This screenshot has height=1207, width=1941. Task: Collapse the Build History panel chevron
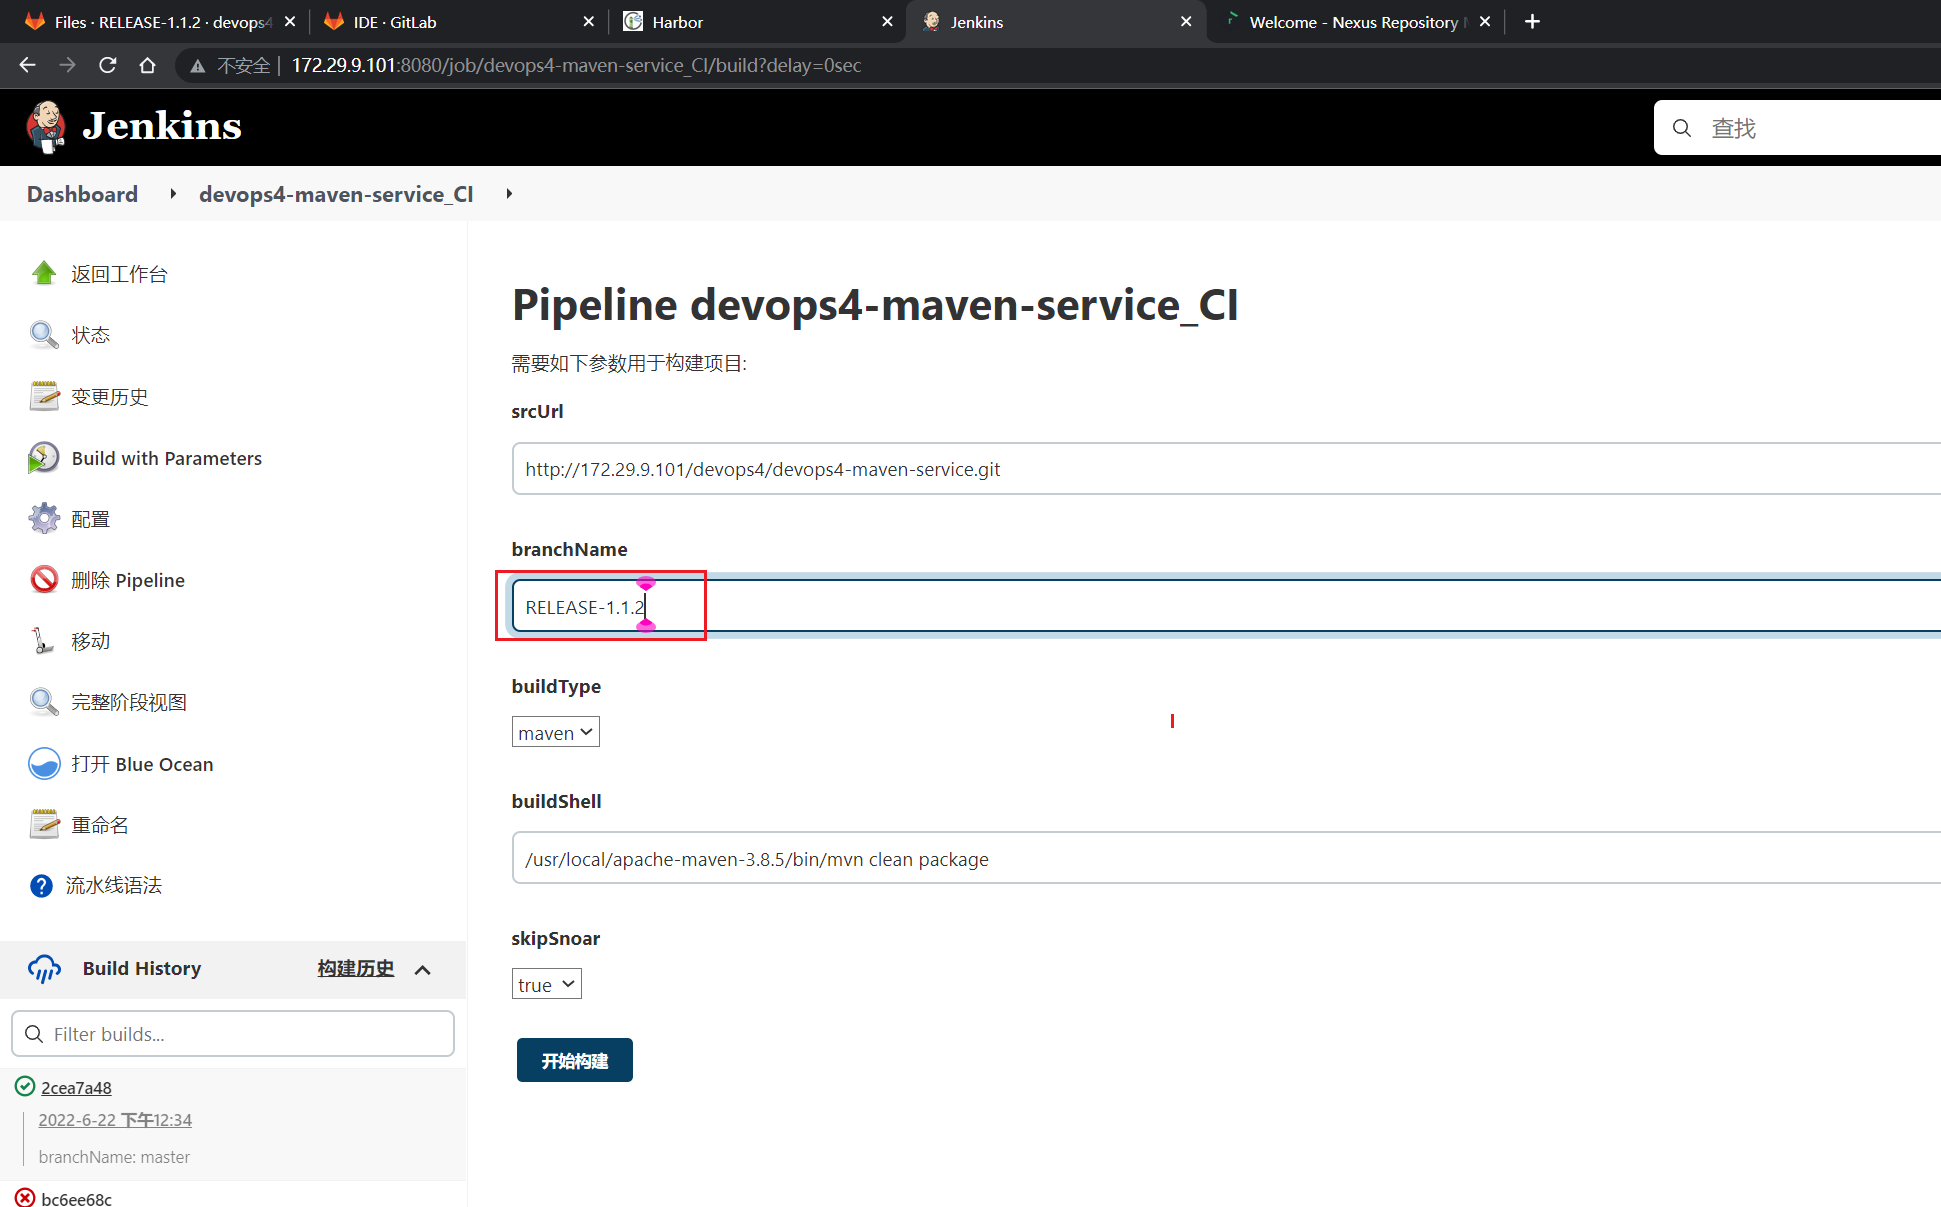click(423, 969)
